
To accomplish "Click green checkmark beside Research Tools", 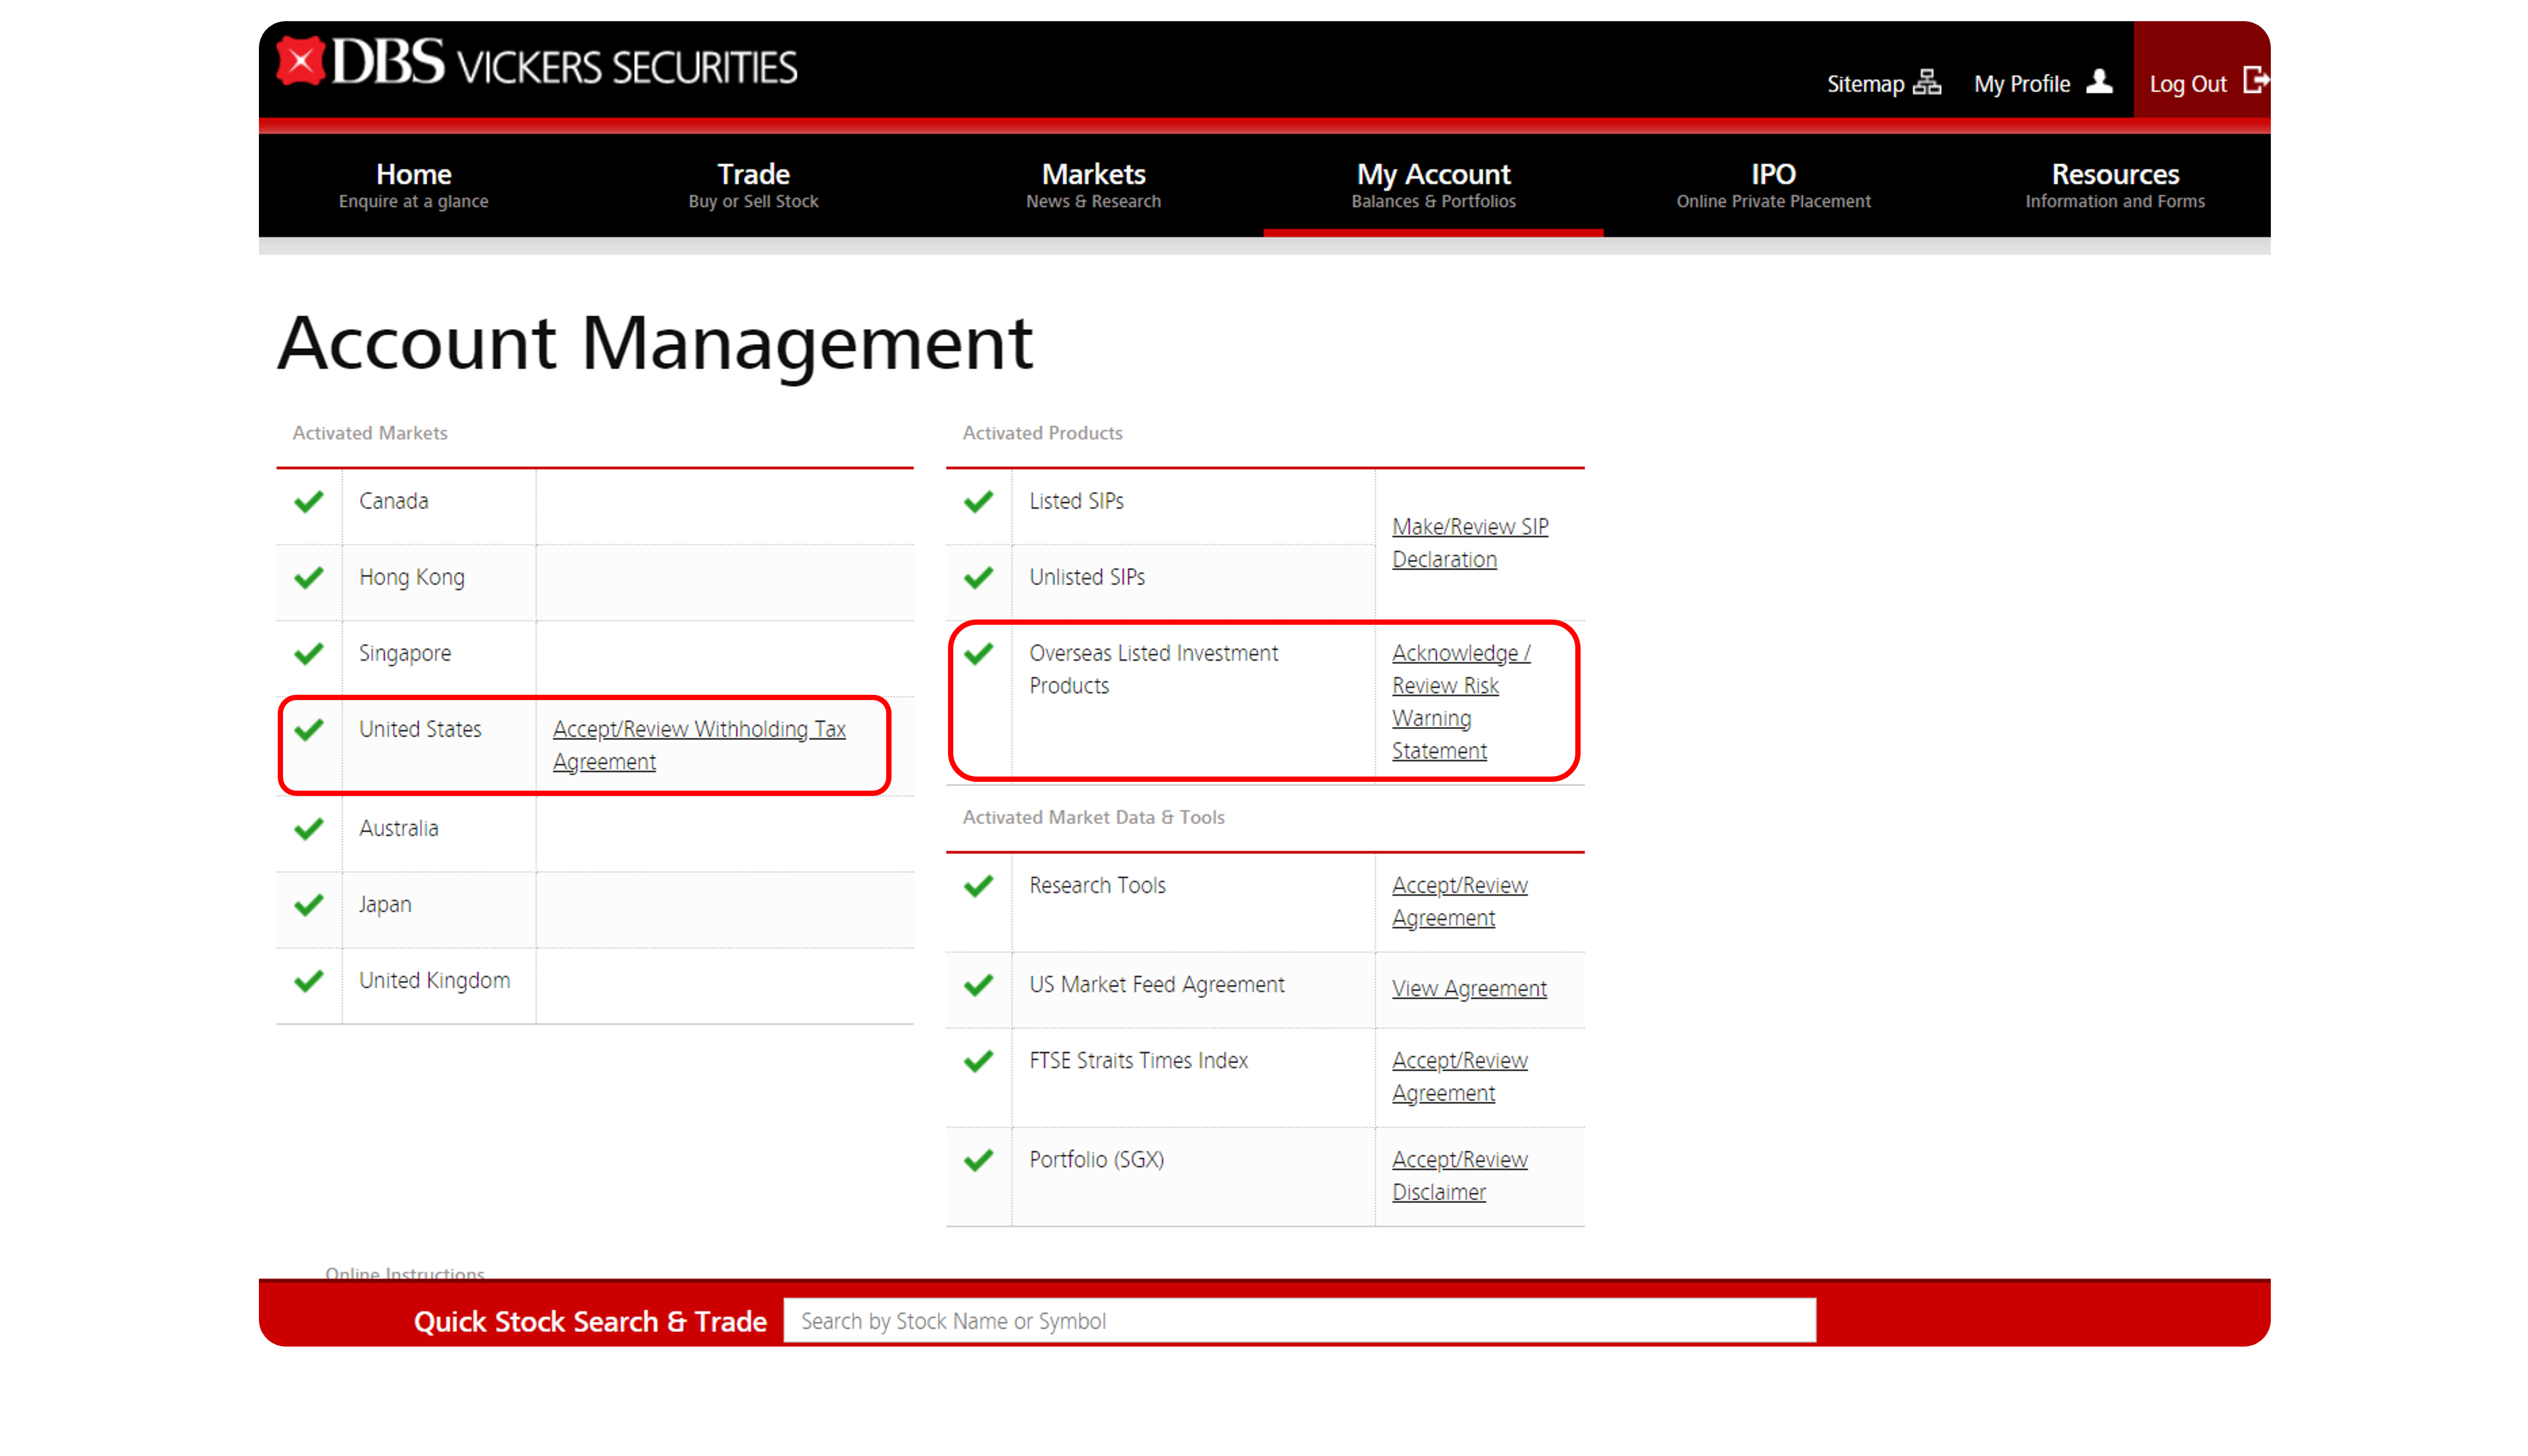I will pos(979,885).
